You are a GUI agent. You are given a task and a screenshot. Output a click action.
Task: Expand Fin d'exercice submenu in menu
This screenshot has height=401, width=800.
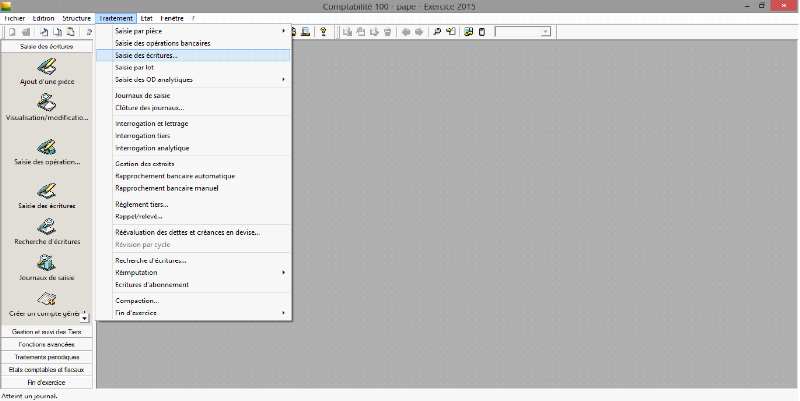(x=194, y=313)
